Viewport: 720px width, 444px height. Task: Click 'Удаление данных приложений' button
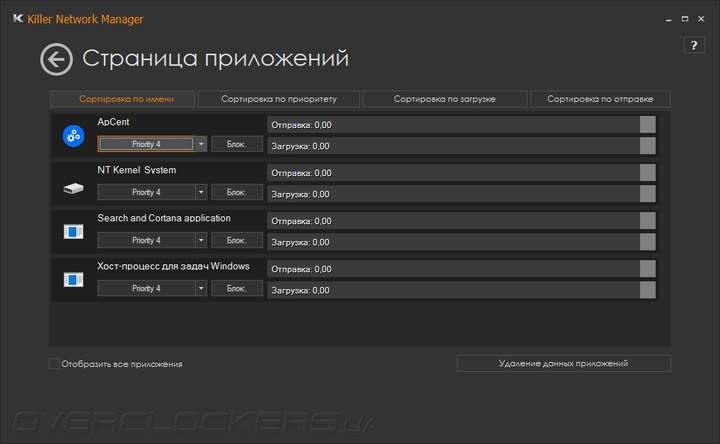pyautogui.click(x=563, y=363)
